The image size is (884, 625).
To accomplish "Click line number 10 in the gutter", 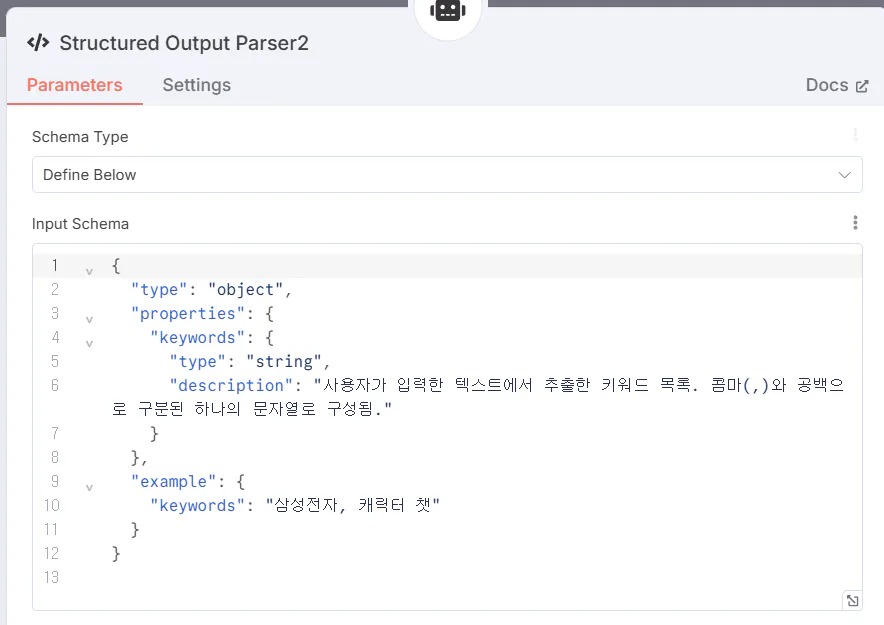I will 51,505.
